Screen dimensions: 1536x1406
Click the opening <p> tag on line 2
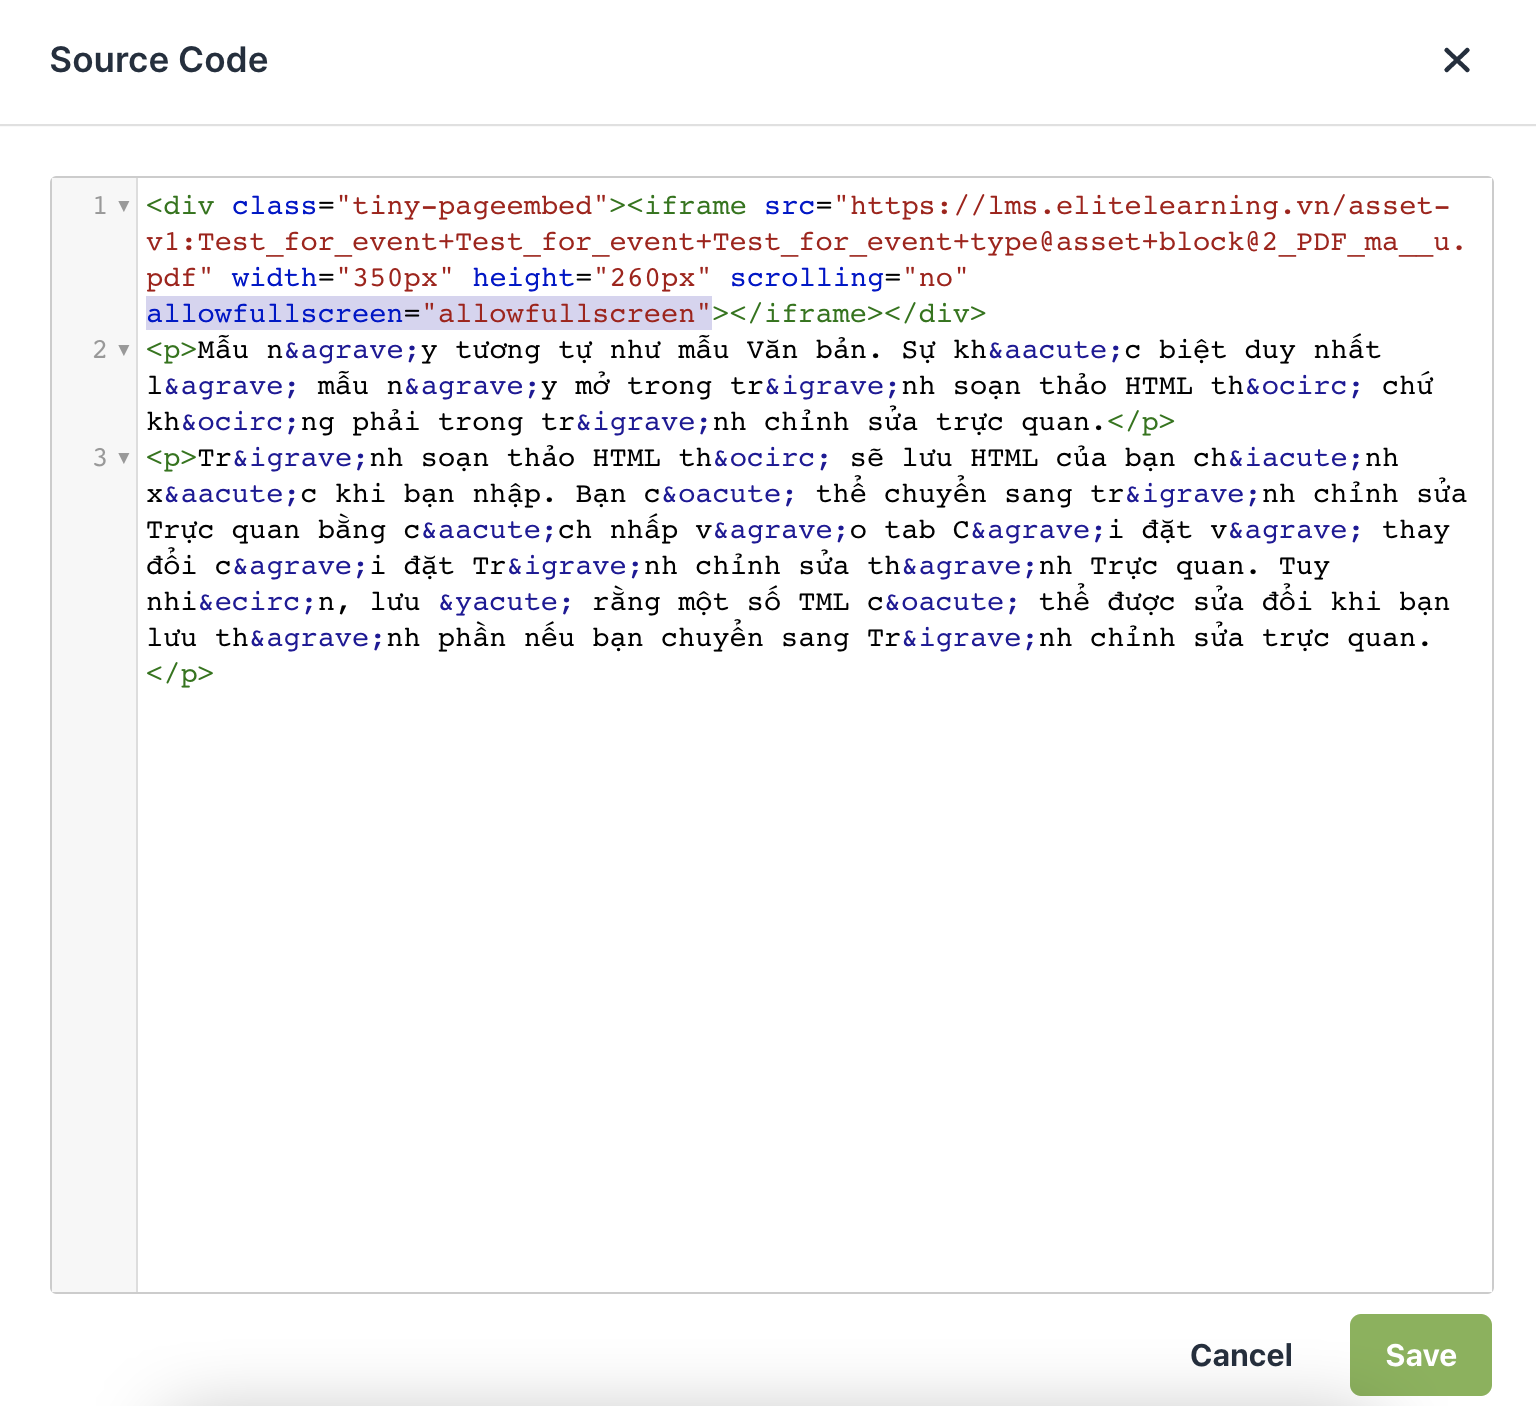(172, 350)
